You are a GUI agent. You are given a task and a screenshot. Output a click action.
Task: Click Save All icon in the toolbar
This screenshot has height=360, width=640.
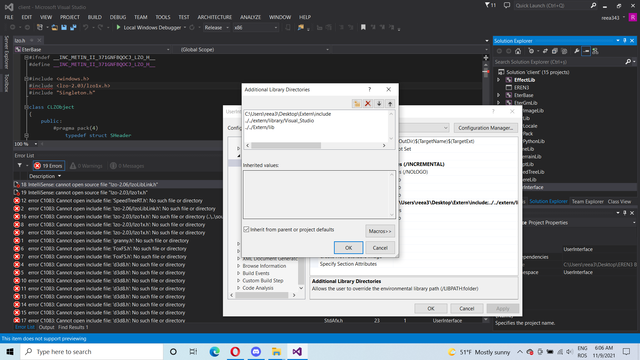click(73, 27)
